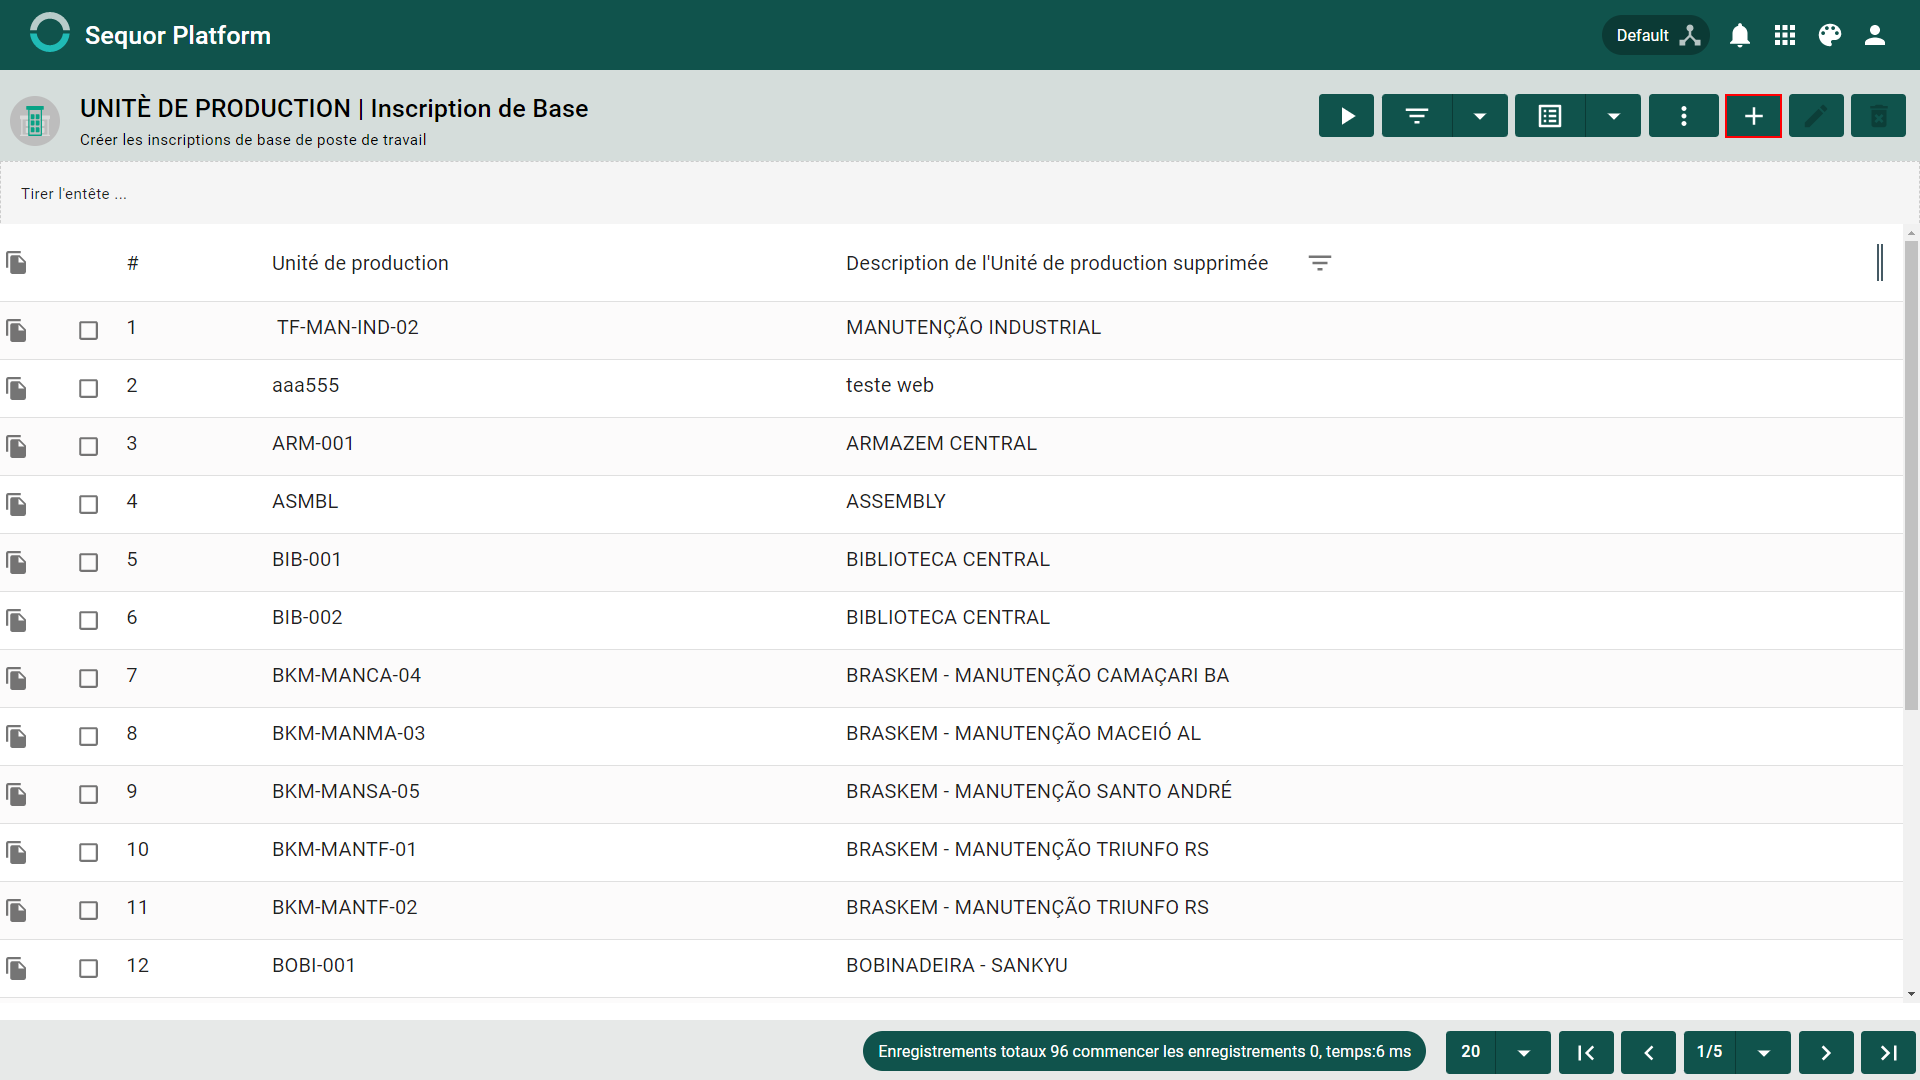Click the # column header
Image resolution: width=1920 pixels, height=1080 pixels.
[x=132, y=263]
